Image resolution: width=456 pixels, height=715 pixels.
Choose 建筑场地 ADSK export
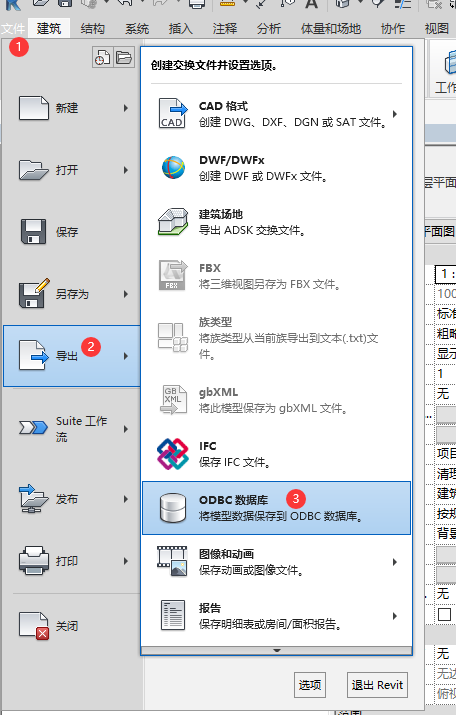(x=276, y=222)
